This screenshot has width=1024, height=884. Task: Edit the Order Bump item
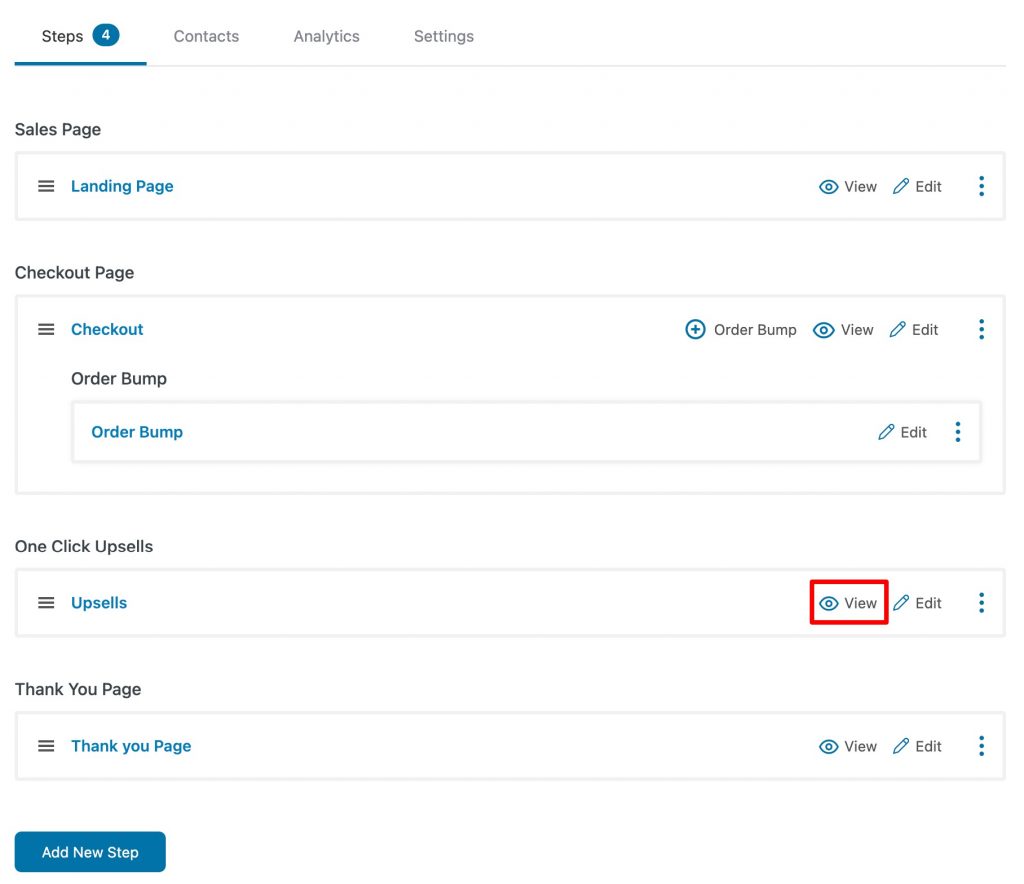(x=902, y=432)
